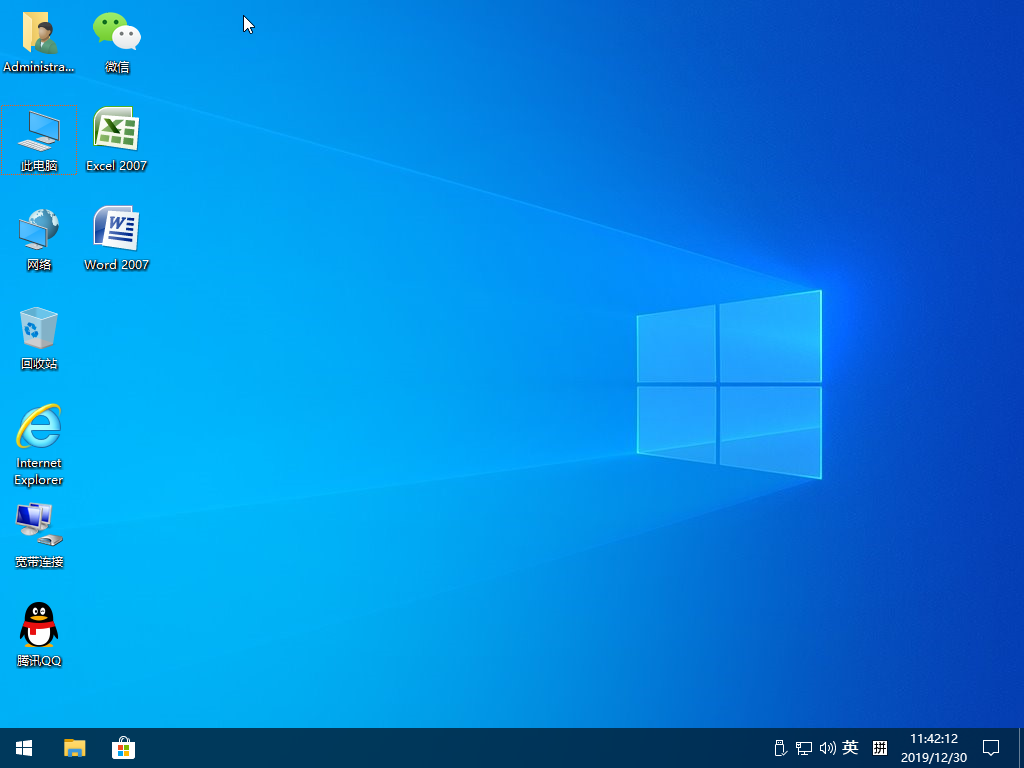Switch input language via 英 indicator

pyautogui.click(x=850, y=747)
